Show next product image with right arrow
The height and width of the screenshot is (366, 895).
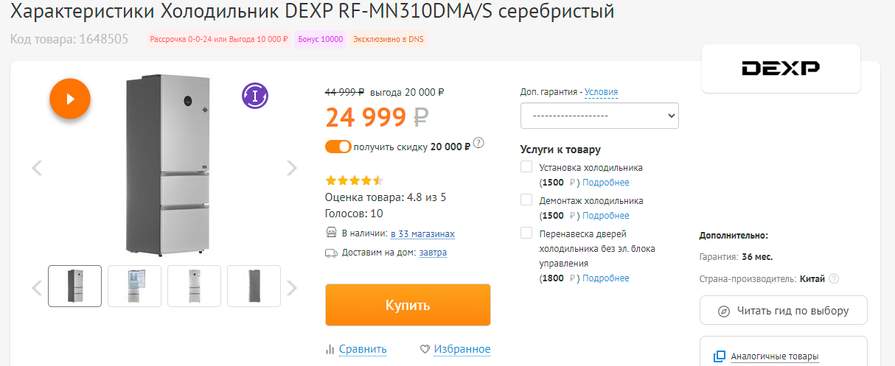coord(292,168)
